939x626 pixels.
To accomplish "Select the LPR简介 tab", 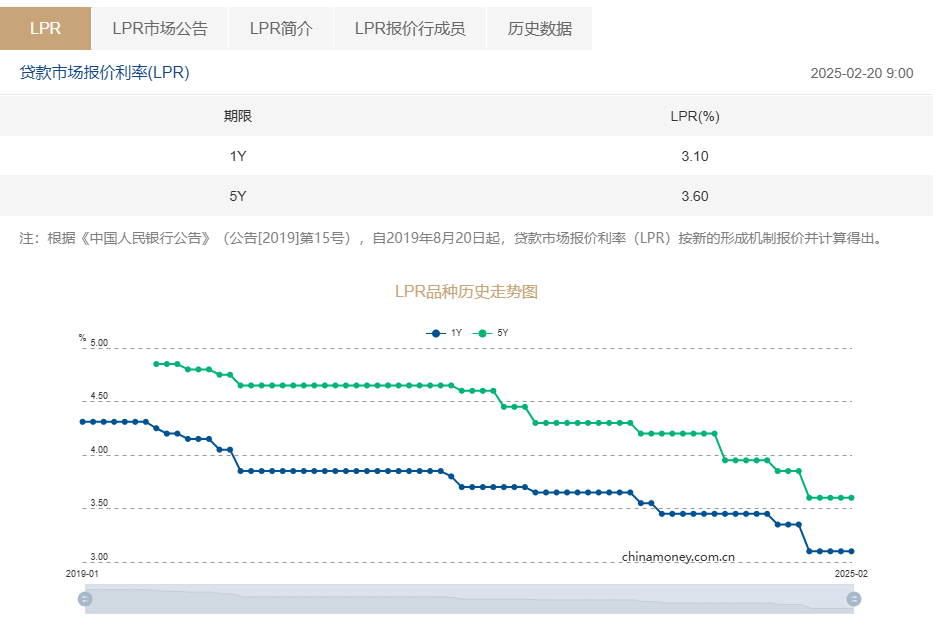I will click(x=281, y=28).
